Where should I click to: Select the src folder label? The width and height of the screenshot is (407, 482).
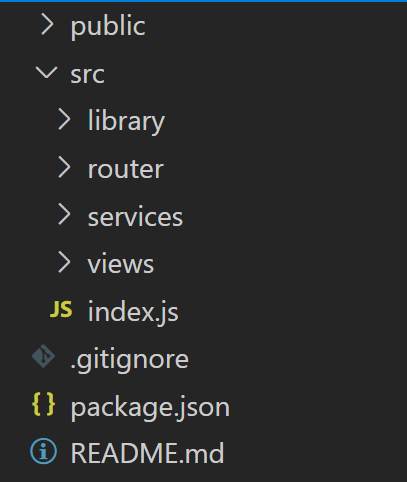[x=88, y=75]
